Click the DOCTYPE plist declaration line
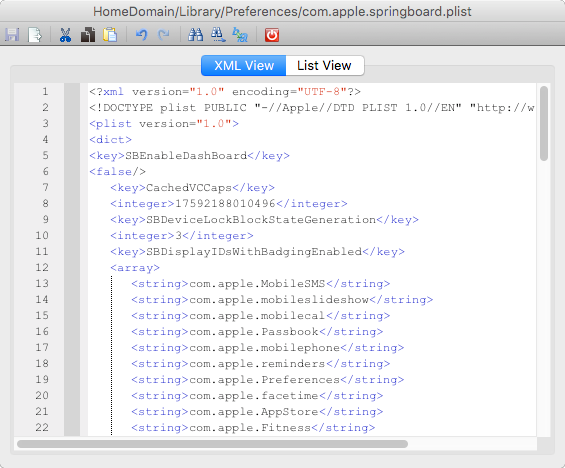 pyautogui.click(x=312, y=108)
